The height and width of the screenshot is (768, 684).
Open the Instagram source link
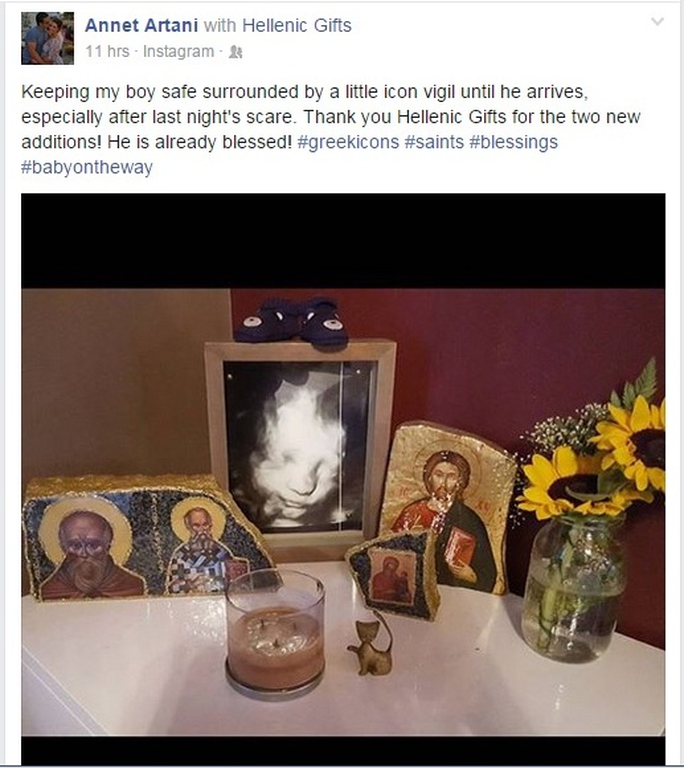click(178, 51)
